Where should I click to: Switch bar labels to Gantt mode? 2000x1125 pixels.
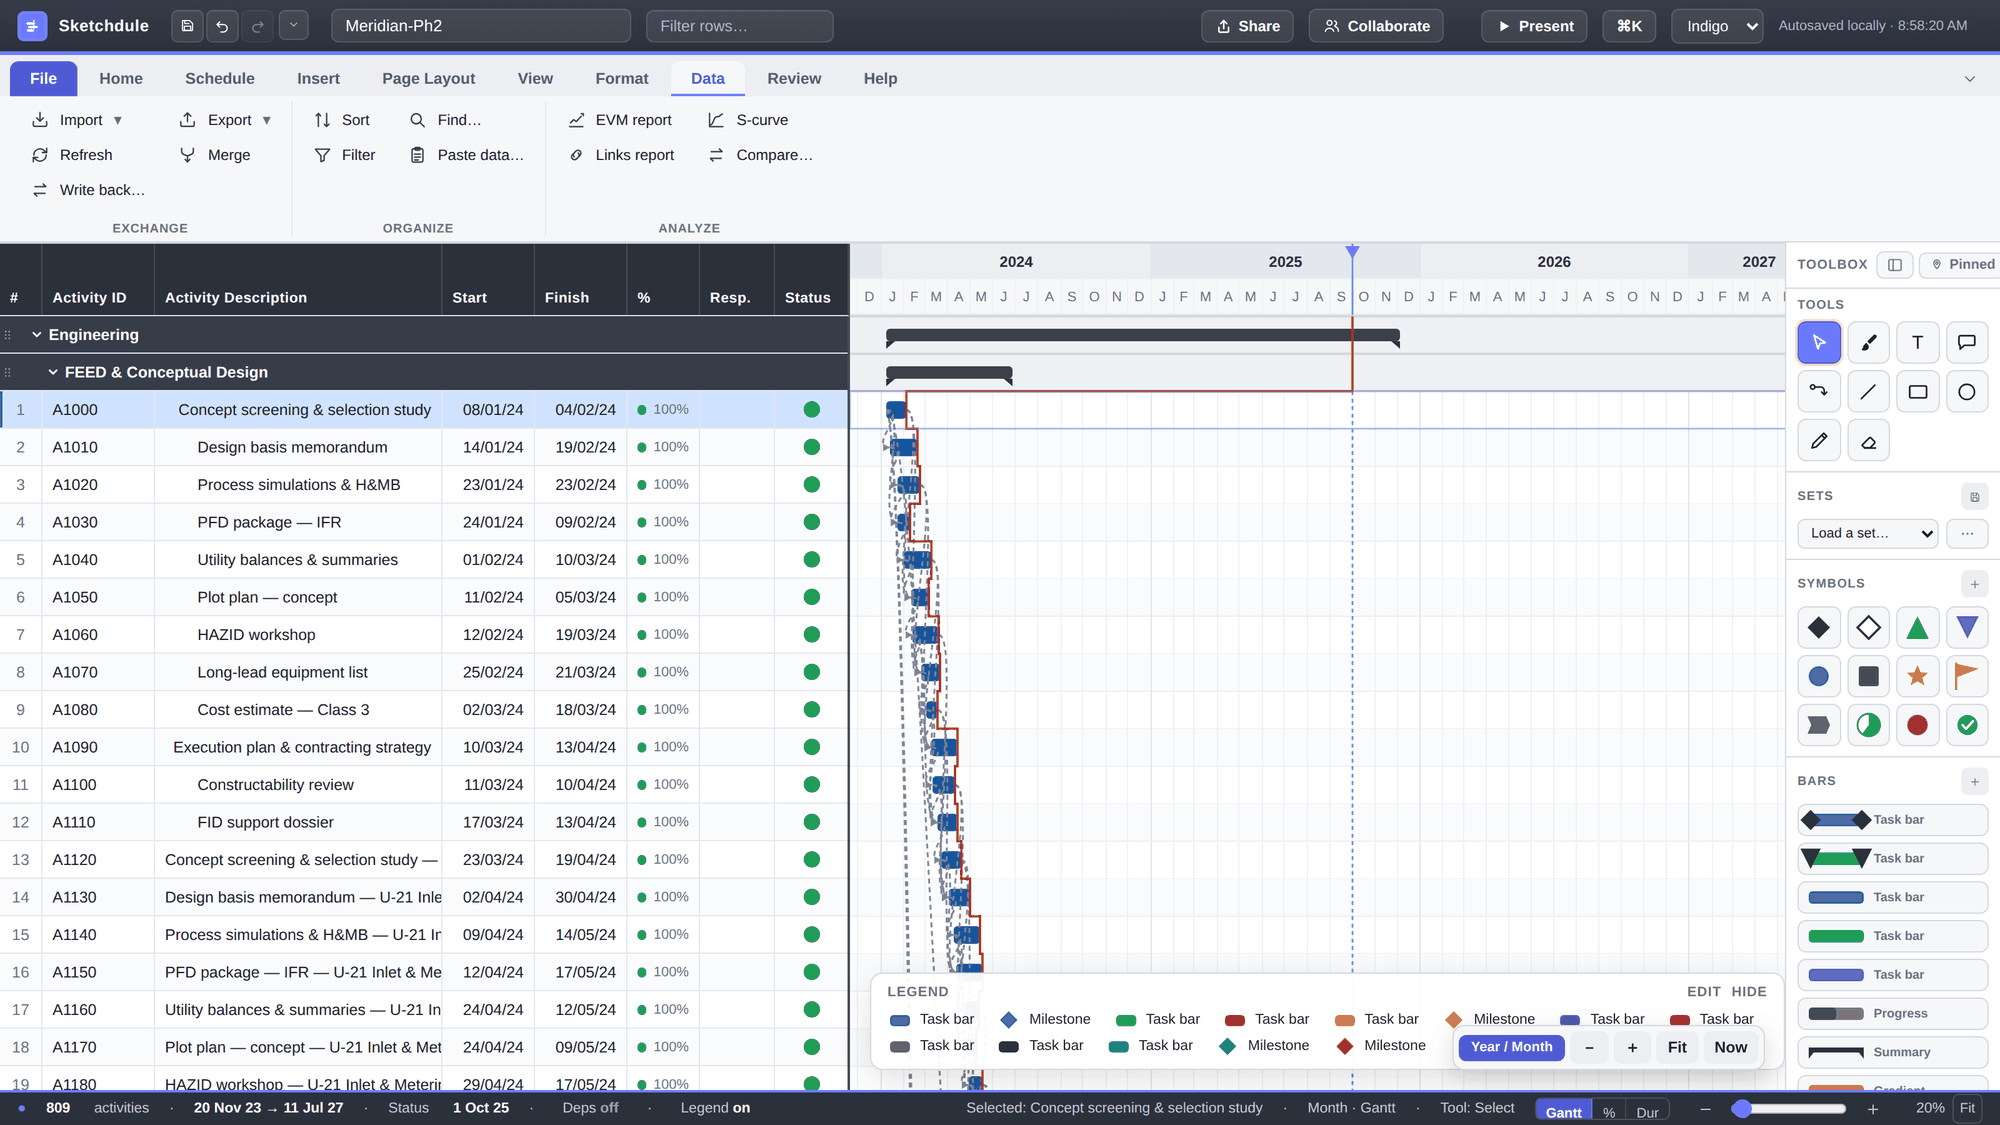coord(1563,1112)
